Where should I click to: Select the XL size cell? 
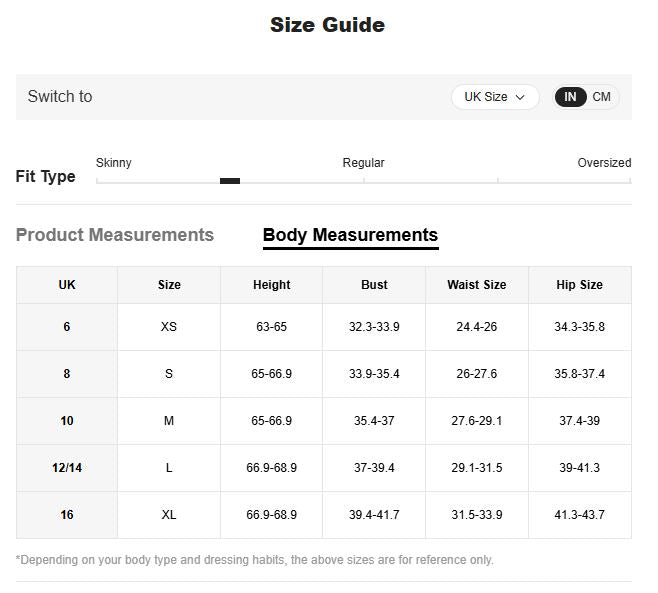coord(169,515)
